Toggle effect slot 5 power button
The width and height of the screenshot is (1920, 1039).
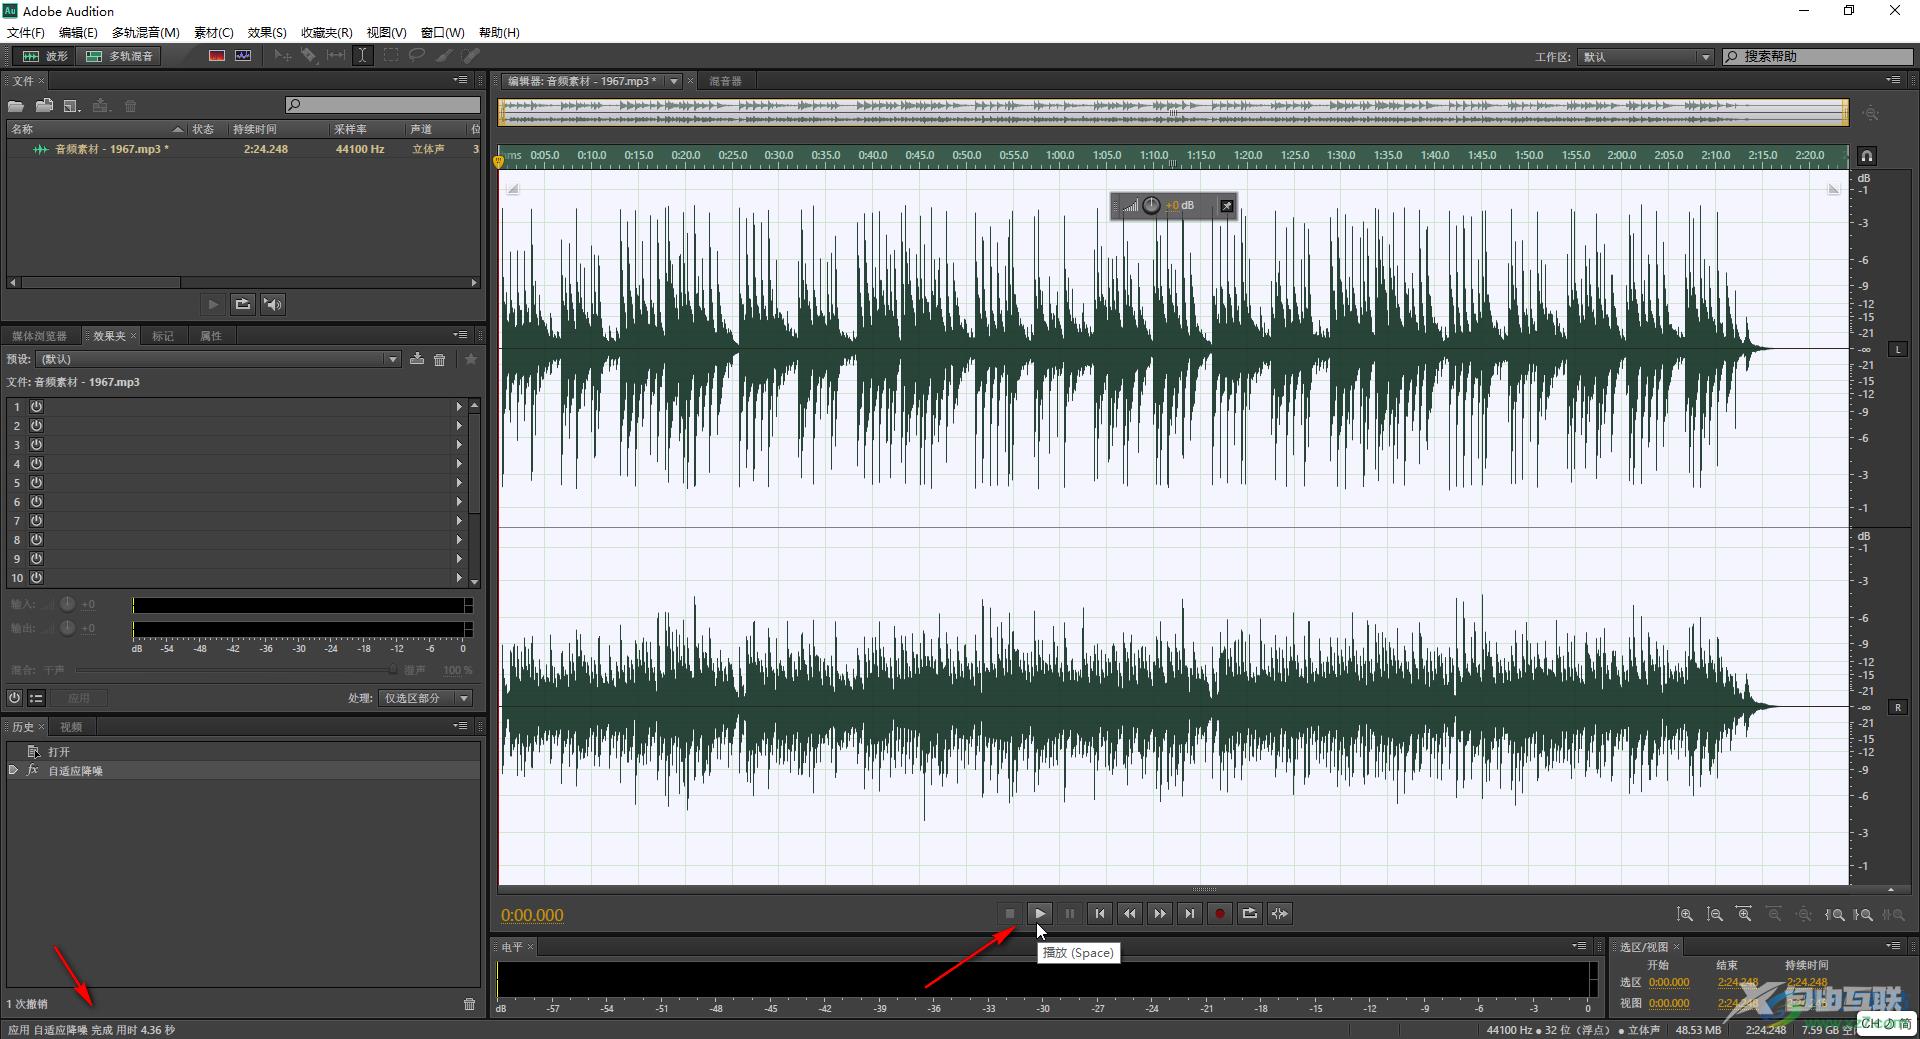click(x=36, y=483)
